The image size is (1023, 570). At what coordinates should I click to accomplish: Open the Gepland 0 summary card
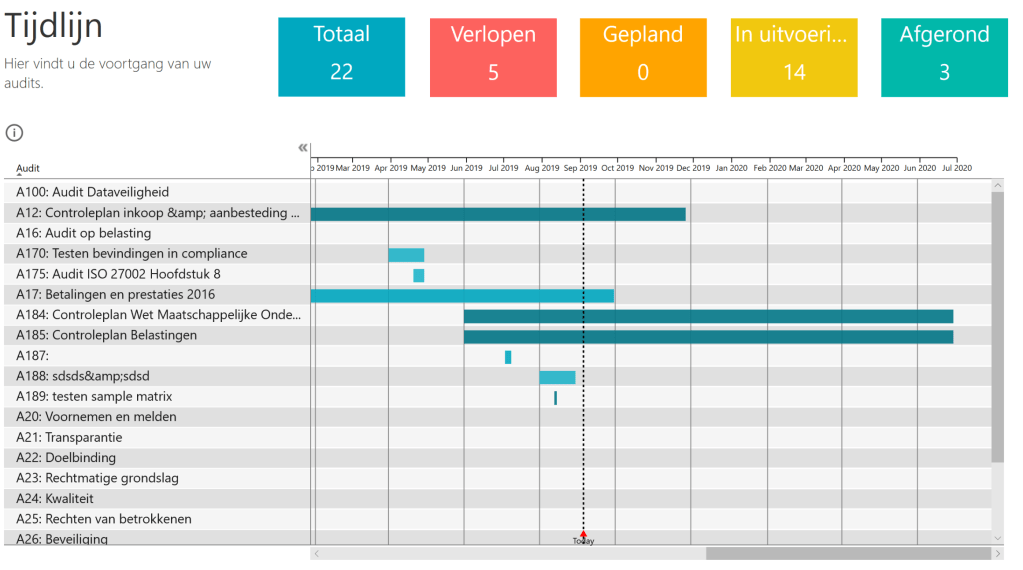click(642, 56)
